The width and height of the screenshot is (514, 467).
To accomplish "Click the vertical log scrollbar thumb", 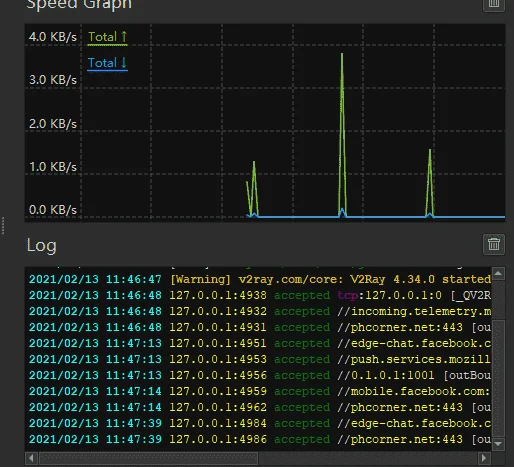I will tap(498, 378).
